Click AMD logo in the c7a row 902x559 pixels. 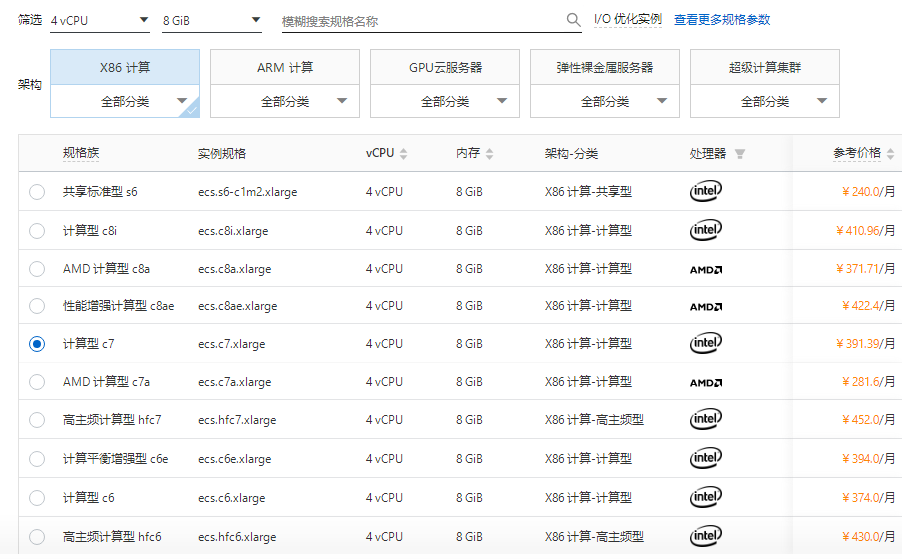(705, 382)
